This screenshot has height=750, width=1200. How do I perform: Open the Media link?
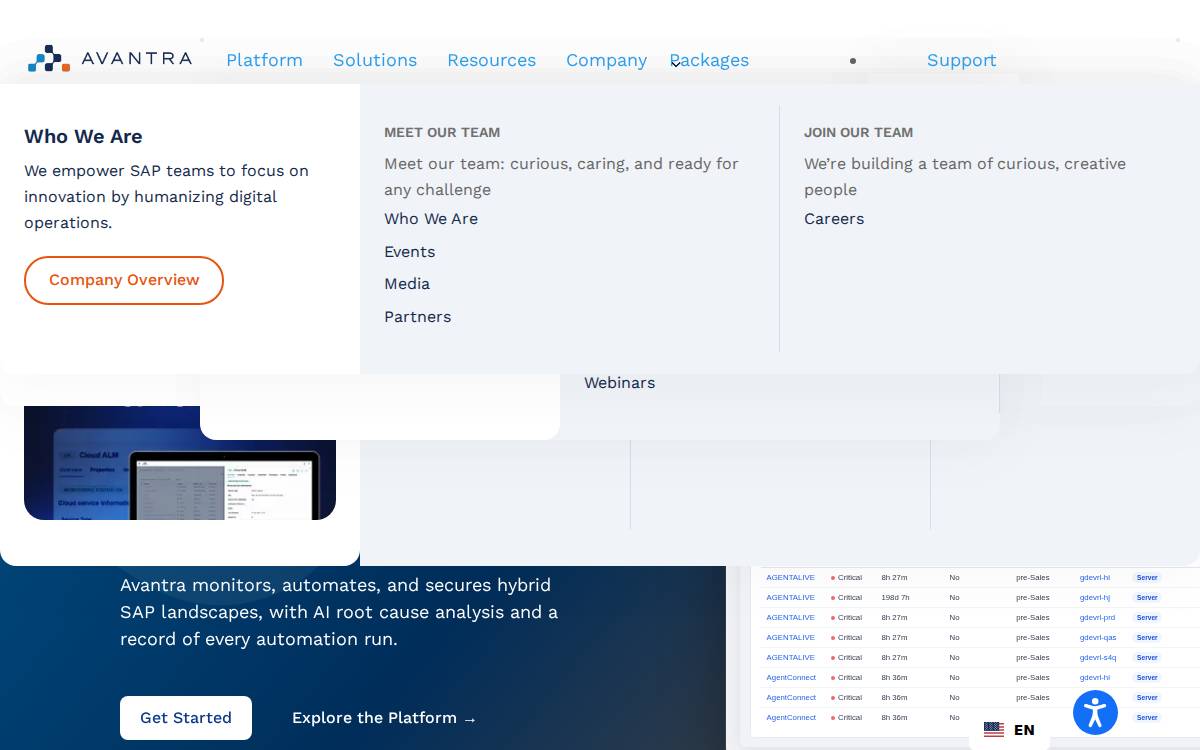click(407, 284)
